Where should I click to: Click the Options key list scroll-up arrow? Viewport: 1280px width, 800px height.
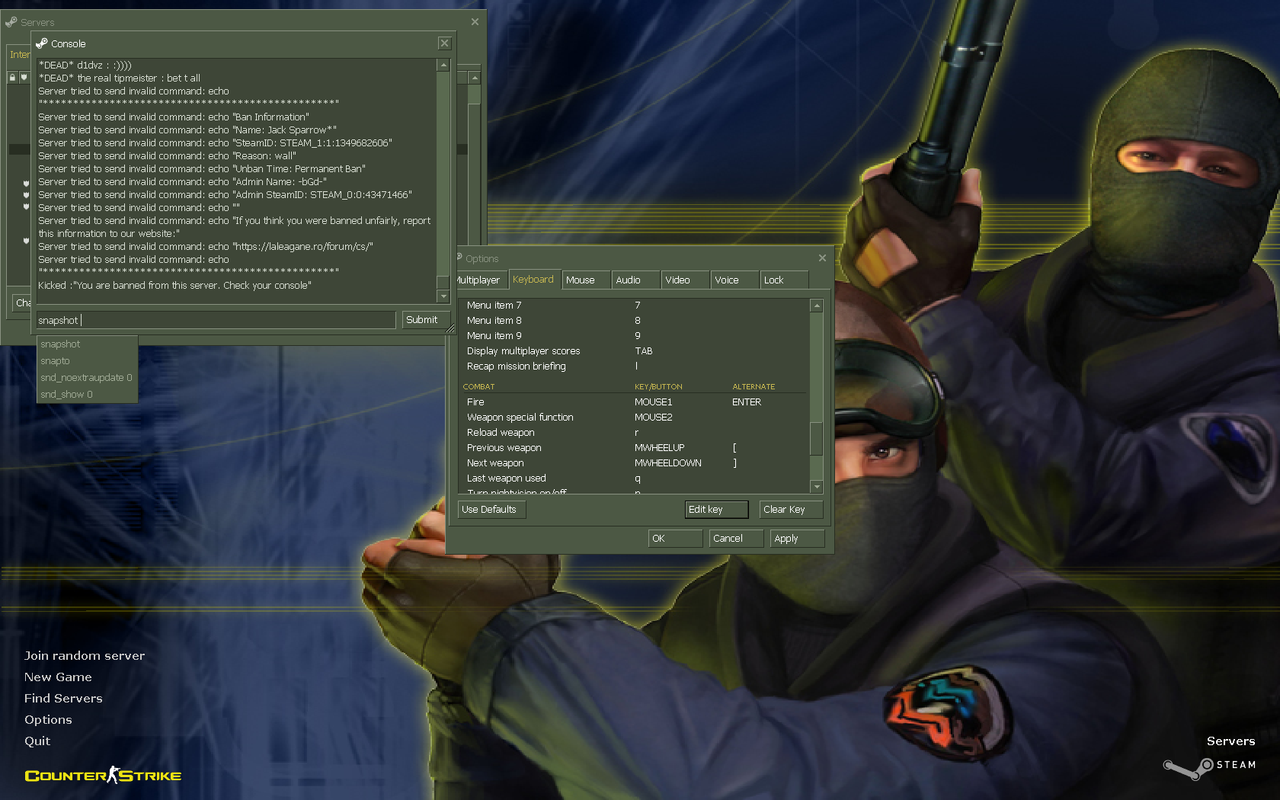(816, 306)
